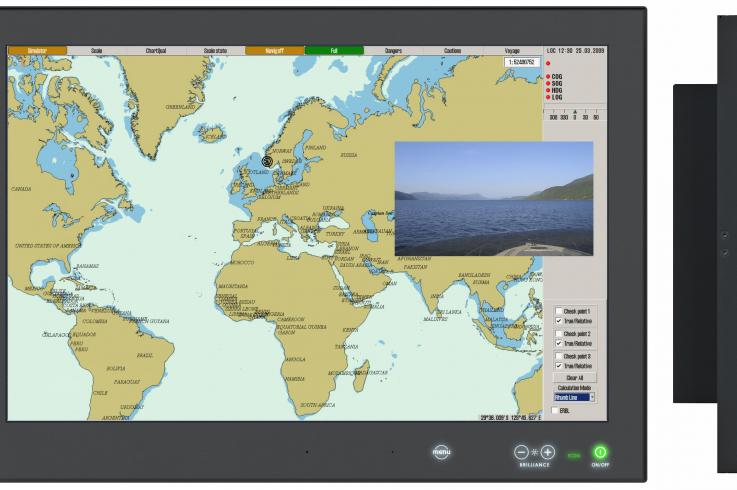Toggle True/Relative under Check point 2
The width and height of the screenshot is (737, 490).
[558, 343]
